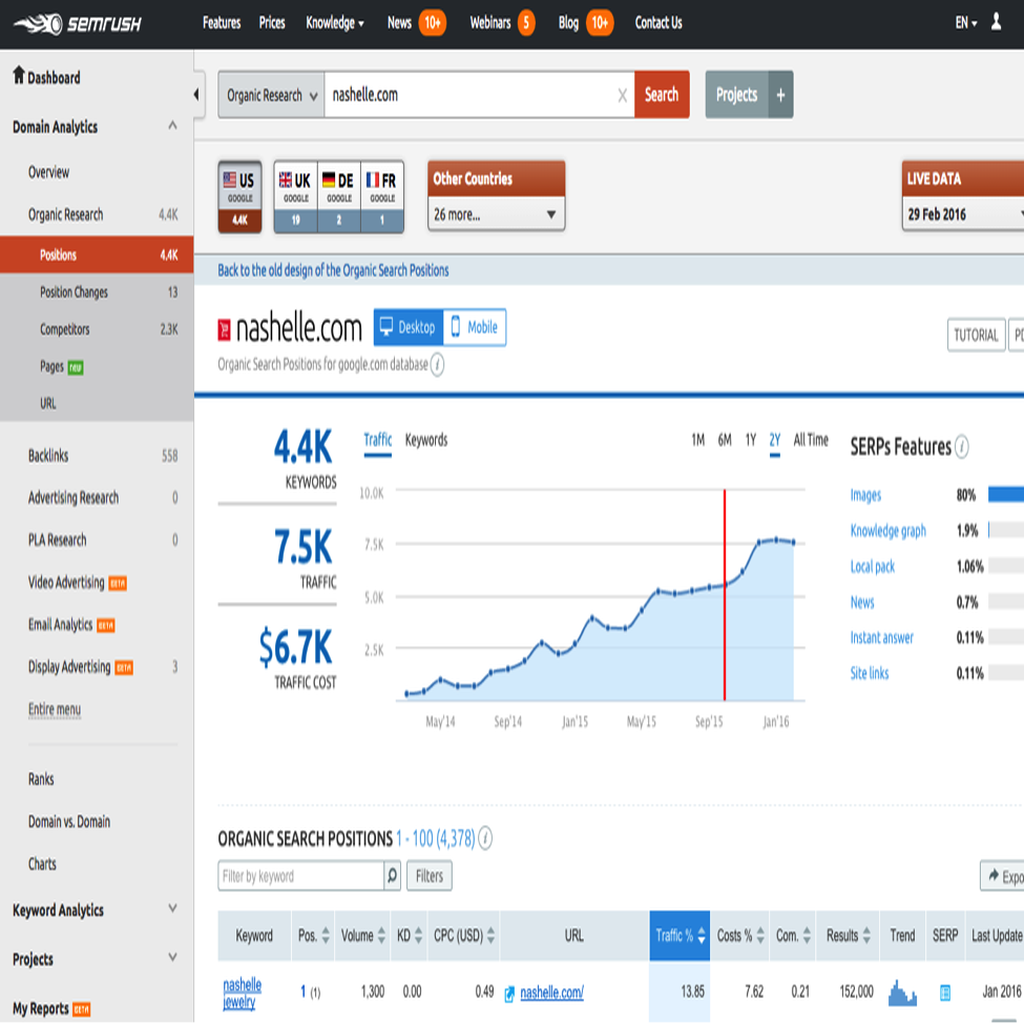Click the orange Search button
1024x1024 pixels.
pos(661,95)
